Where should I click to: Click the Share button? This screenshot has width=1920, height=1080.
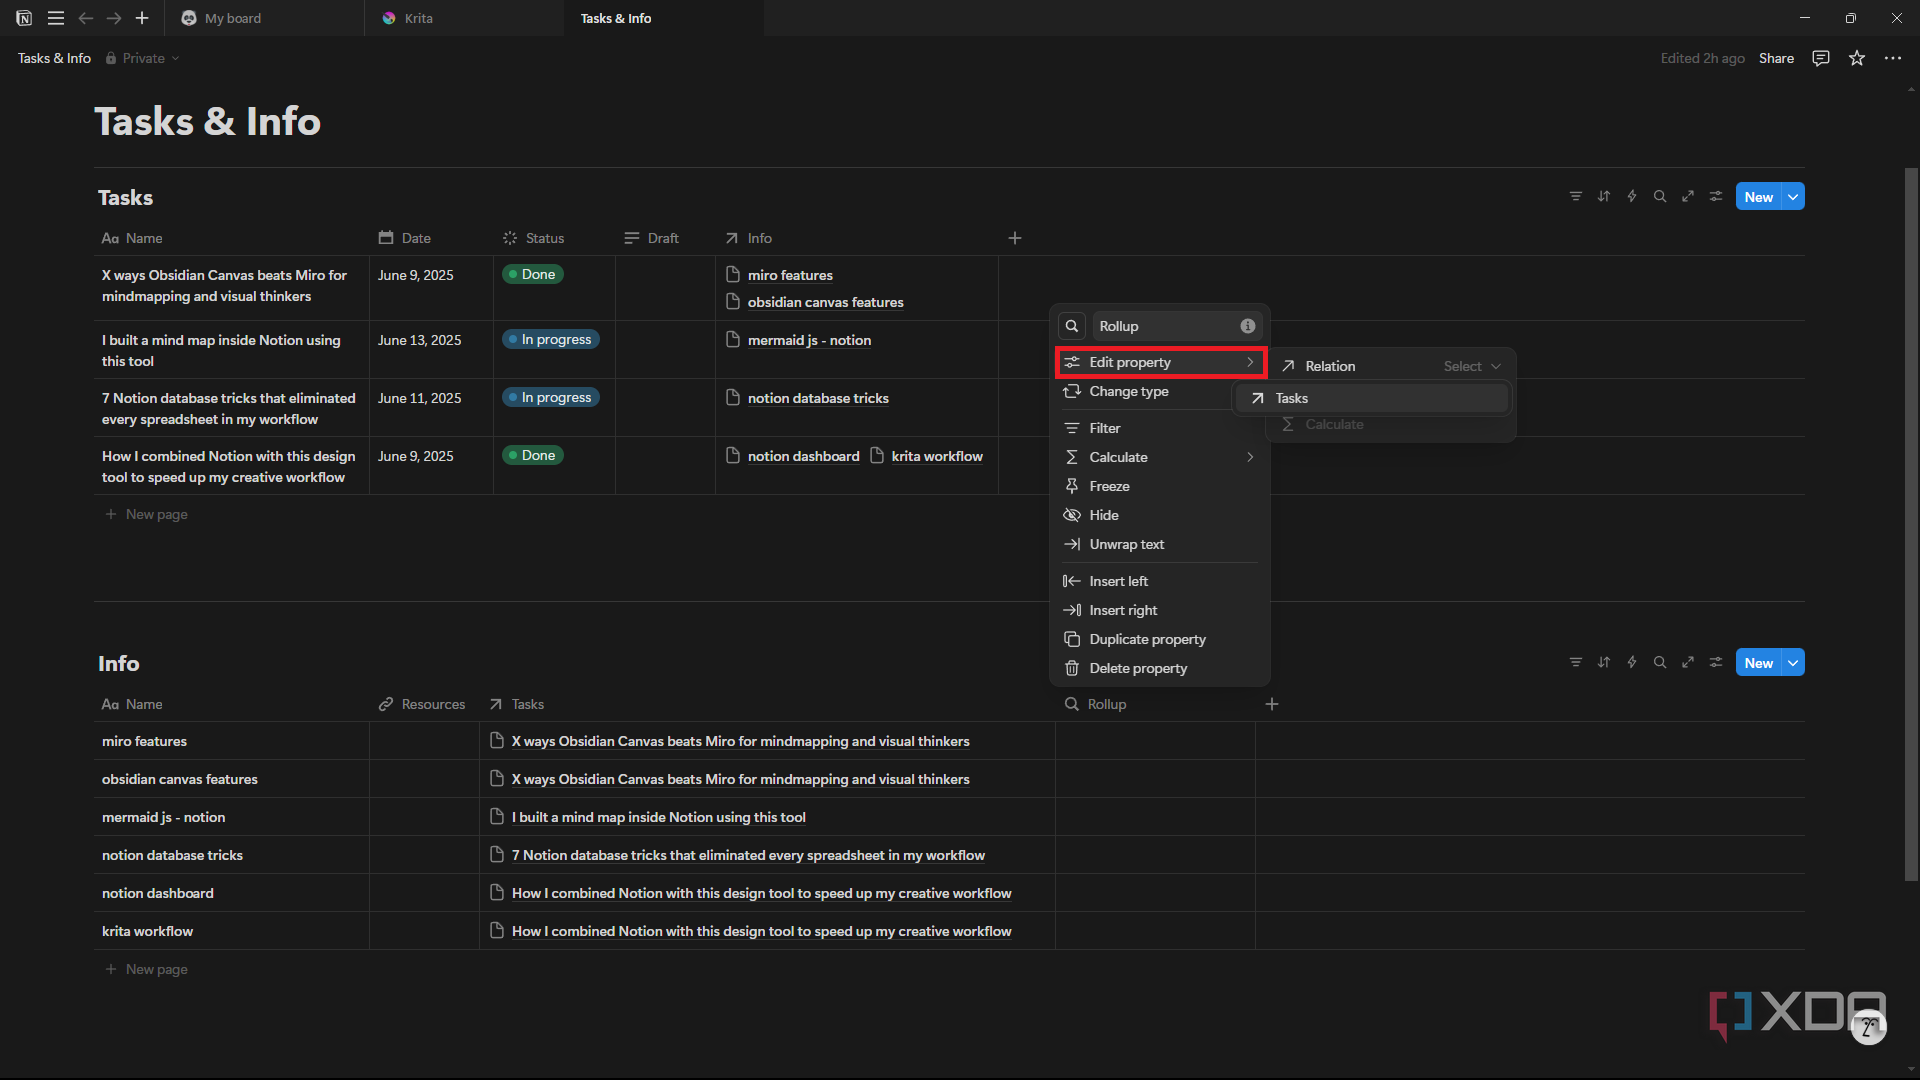pos(1776,58)
